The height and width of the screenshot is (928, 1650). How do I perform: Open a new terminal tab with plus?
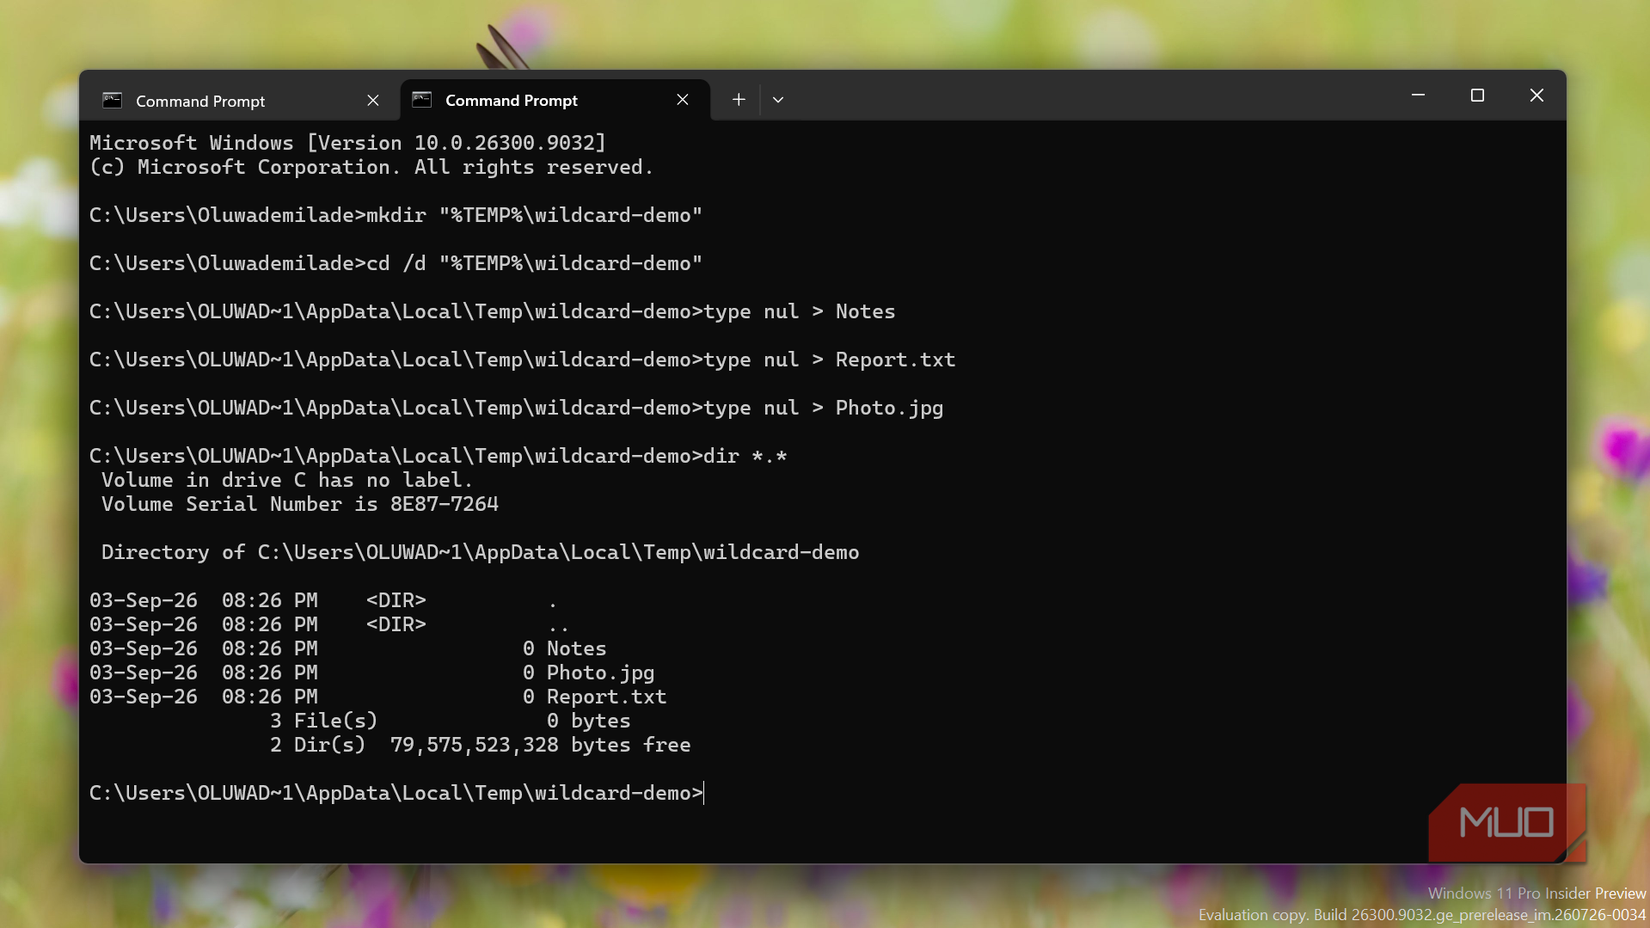point(738,100)
